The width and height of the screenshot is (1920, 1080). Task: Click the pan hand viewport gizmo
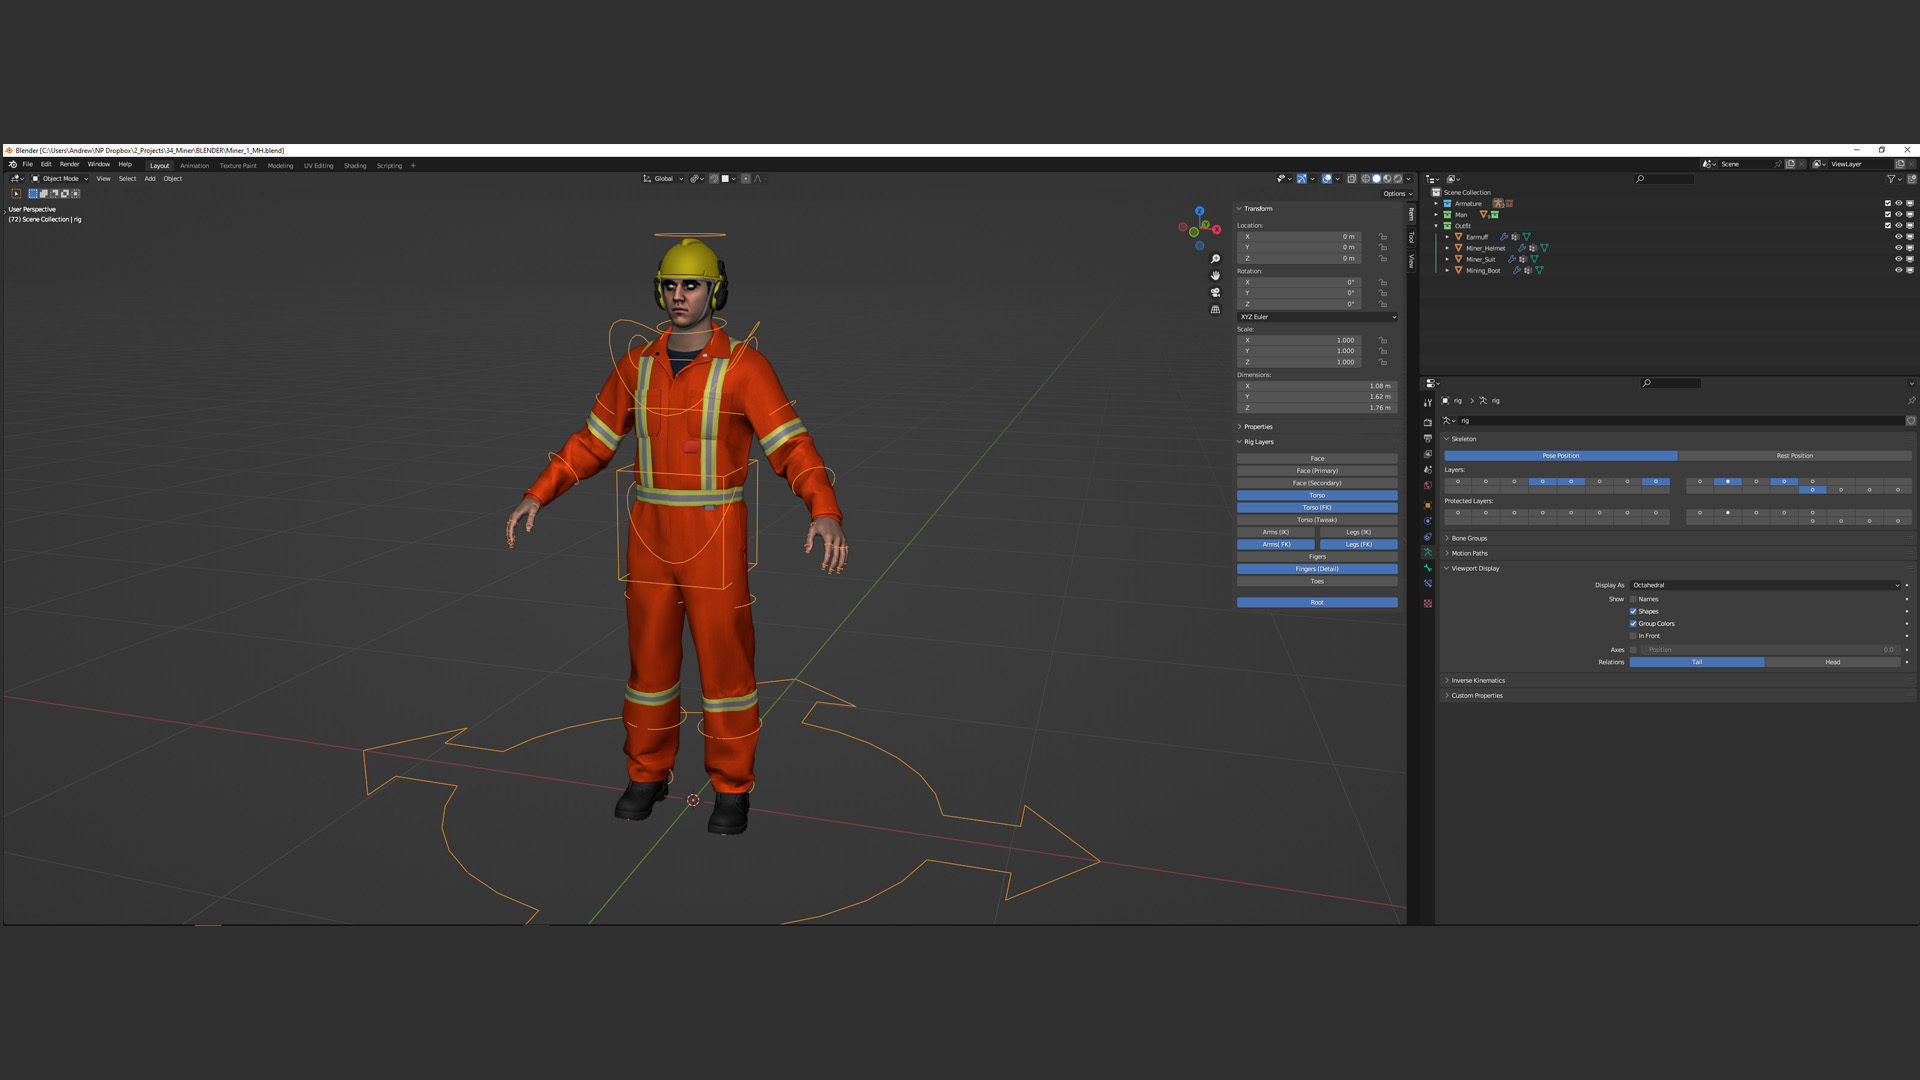click(1215, 276)
